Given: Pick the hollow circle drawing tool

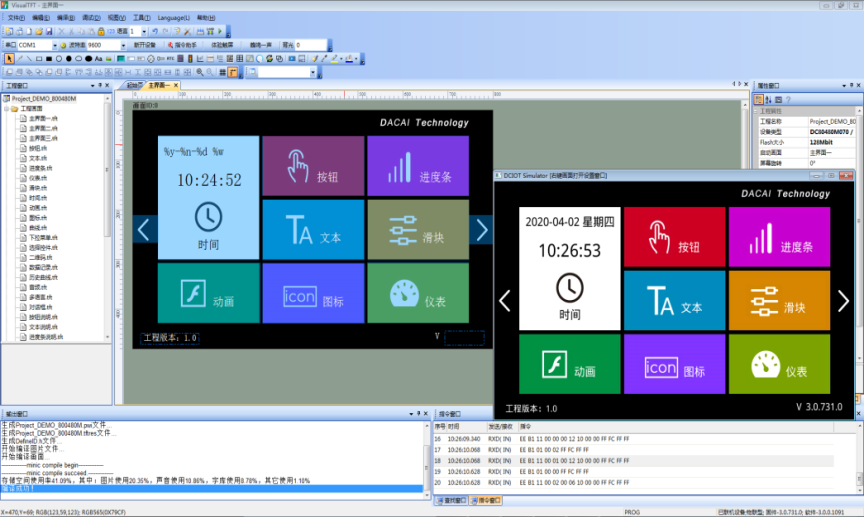Looking at the screenshot, I should pos(59,58).
